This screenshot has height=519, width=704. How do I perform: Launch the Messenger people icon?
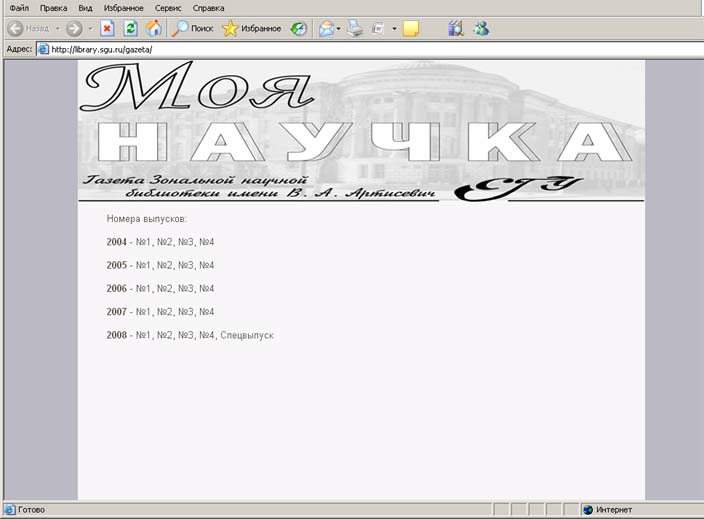pyautogui.click(x=480, y=29)
